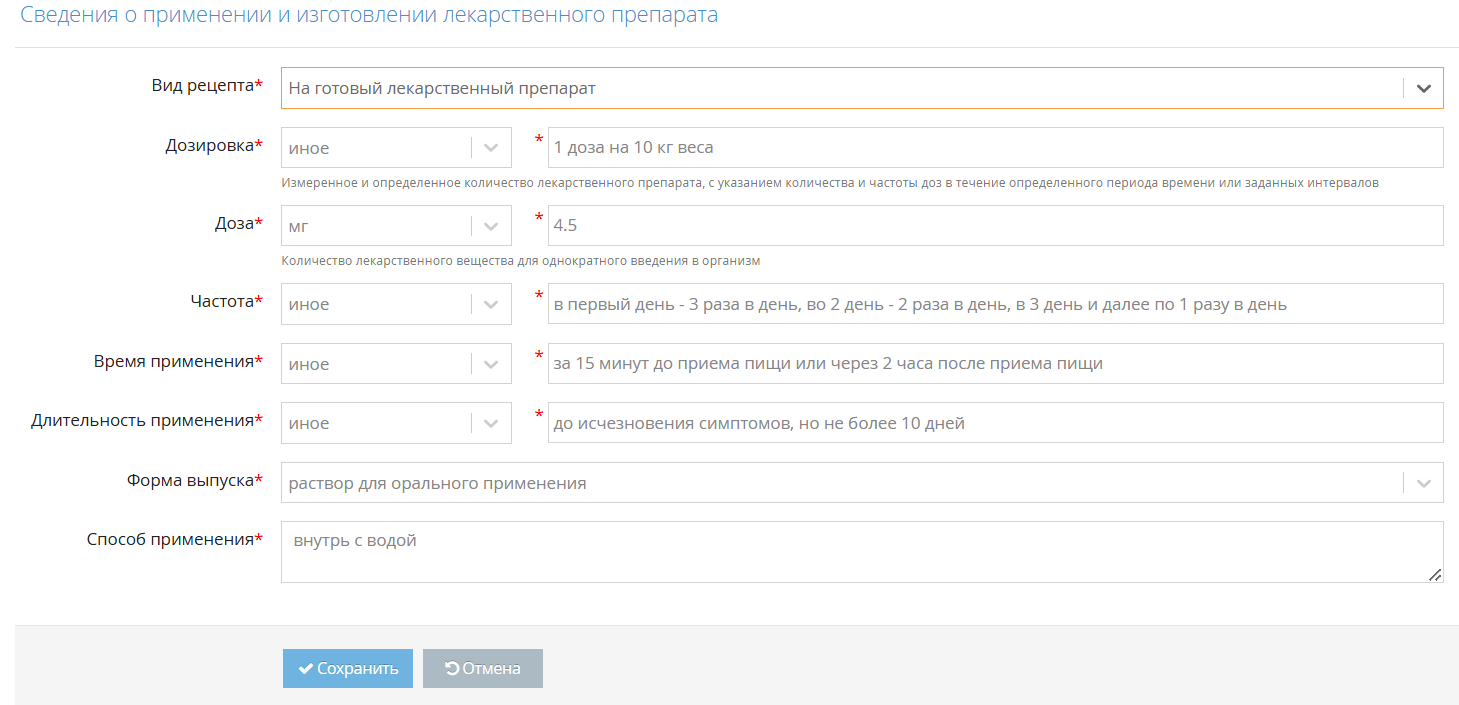Expand the Доза unit dropdown showing мг

tap(491, 226)
